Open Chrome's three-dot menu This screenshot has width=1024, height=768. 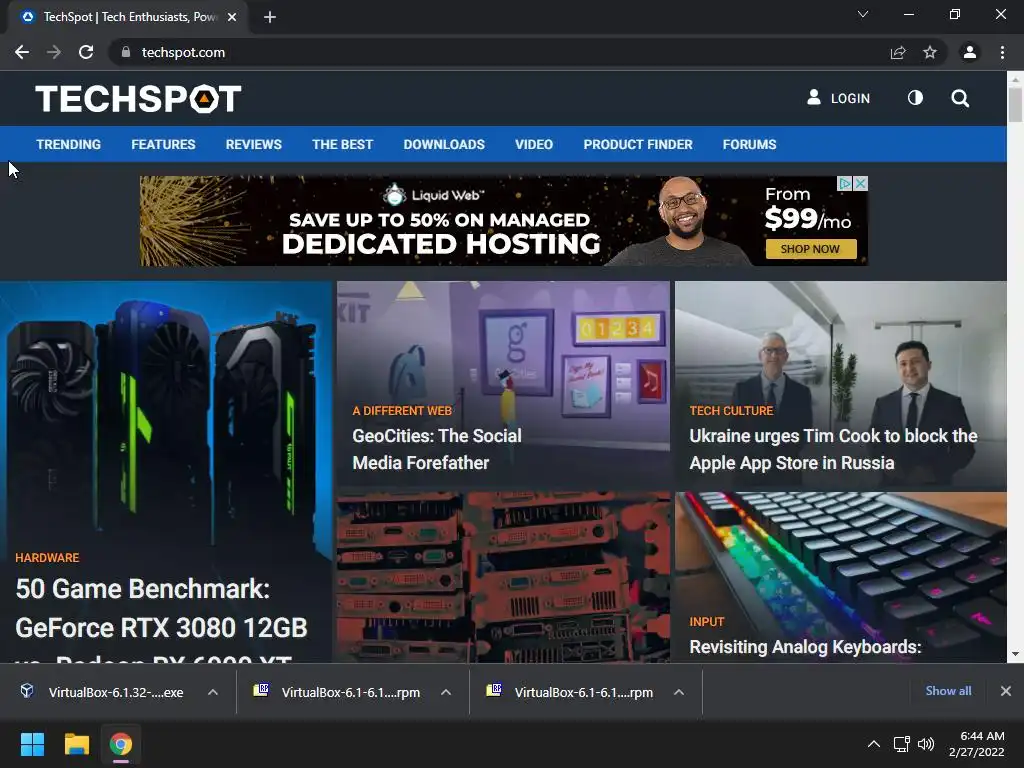coord(1002,52)
